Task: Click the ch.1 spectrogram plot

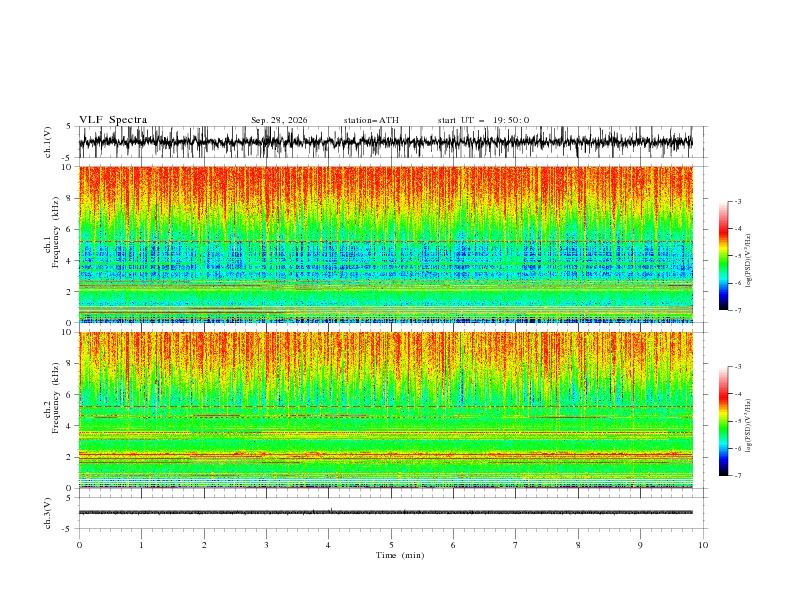Action: [x=386, y=244]
